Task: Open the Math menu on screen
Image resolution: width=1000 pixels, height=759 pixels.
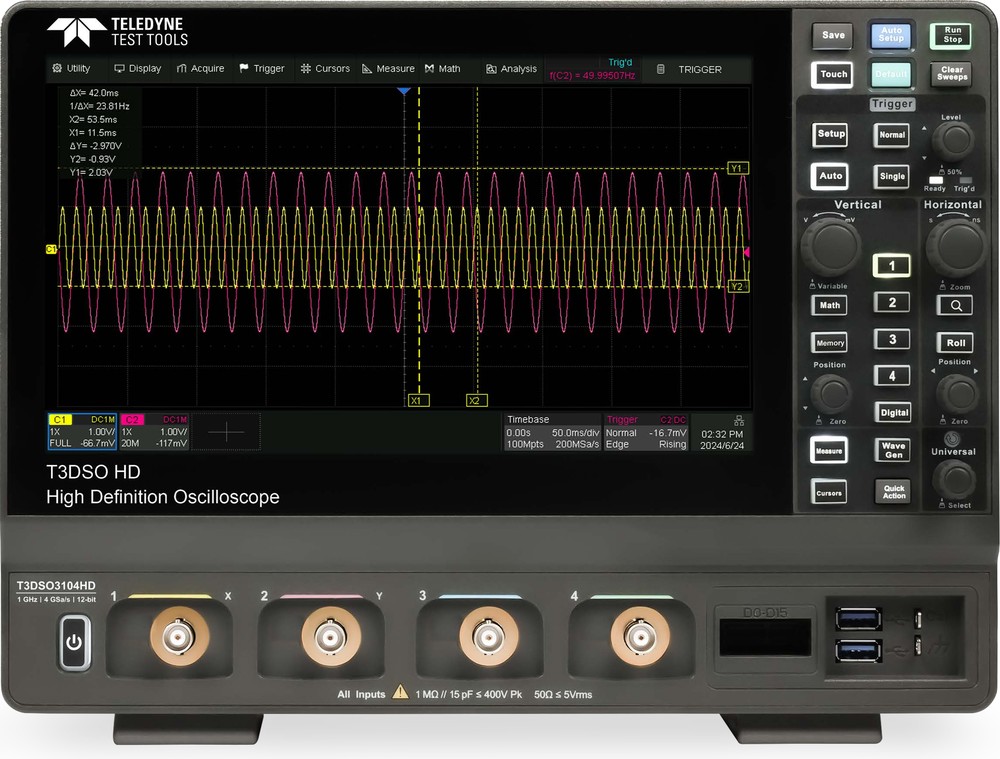Action: click(x=443, y=68)
